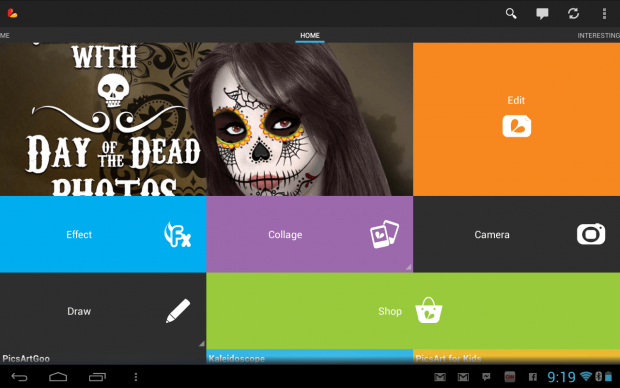Tap the battery status icon
620x388 pixels.
609,376
